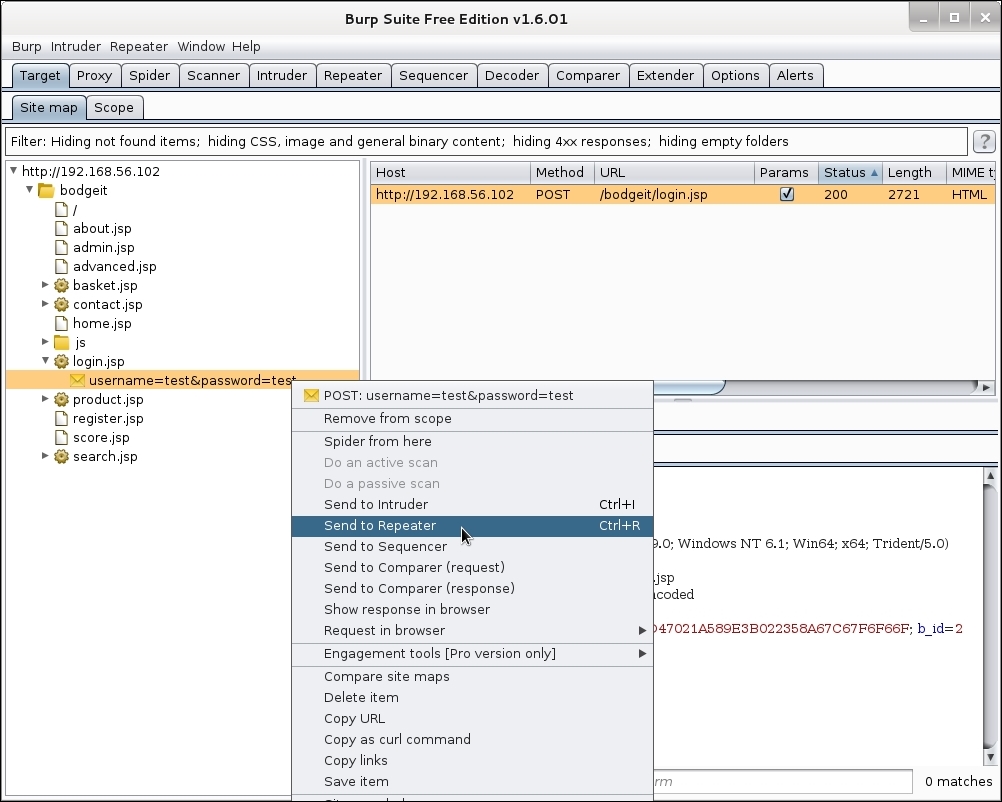Click the contact.jsp gear icon
The height and width of the screenshot is (802, 1002).
pyautogui.click(x=61, y=305)
